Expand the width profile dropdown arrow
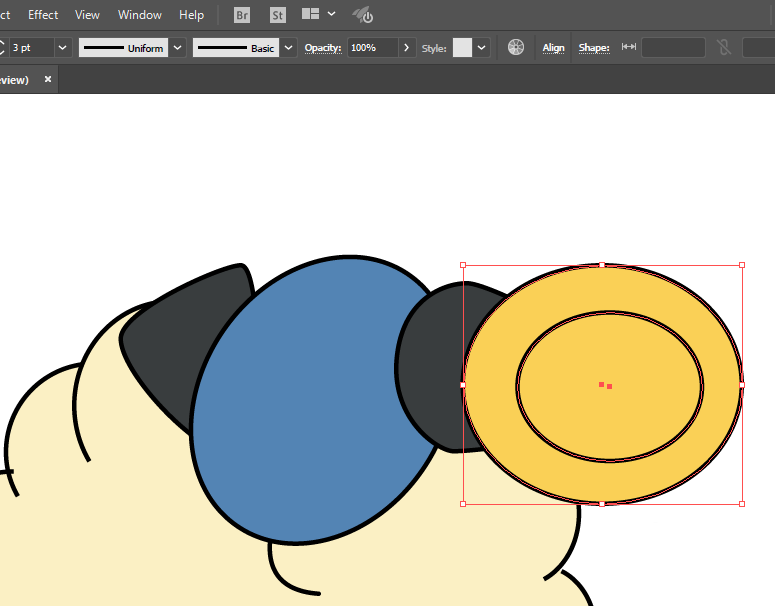Screen dimensions: 775x606 click(177, 48)
